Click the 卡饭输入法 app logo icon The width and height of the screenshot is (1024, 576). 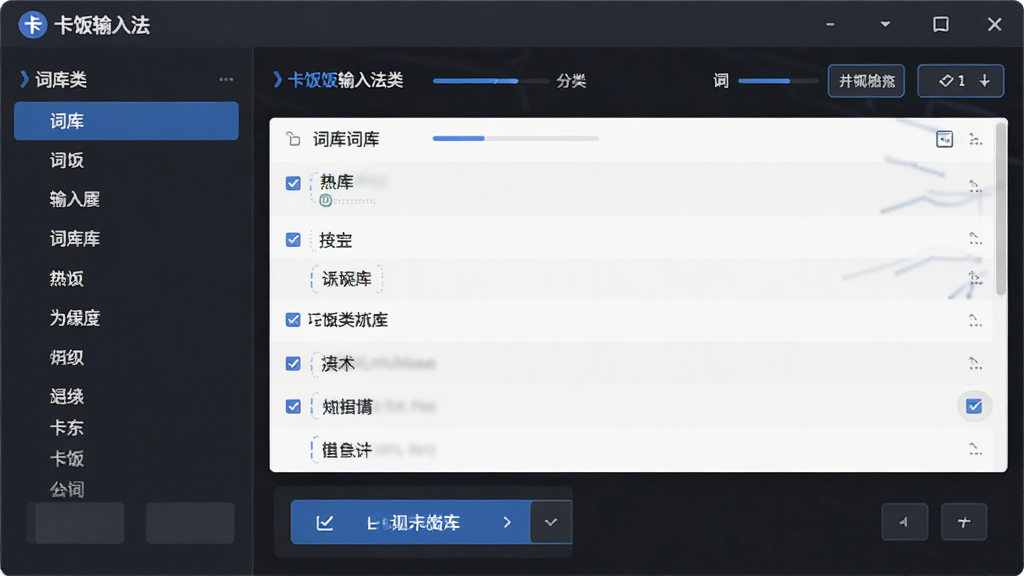[x=33, y=25]
